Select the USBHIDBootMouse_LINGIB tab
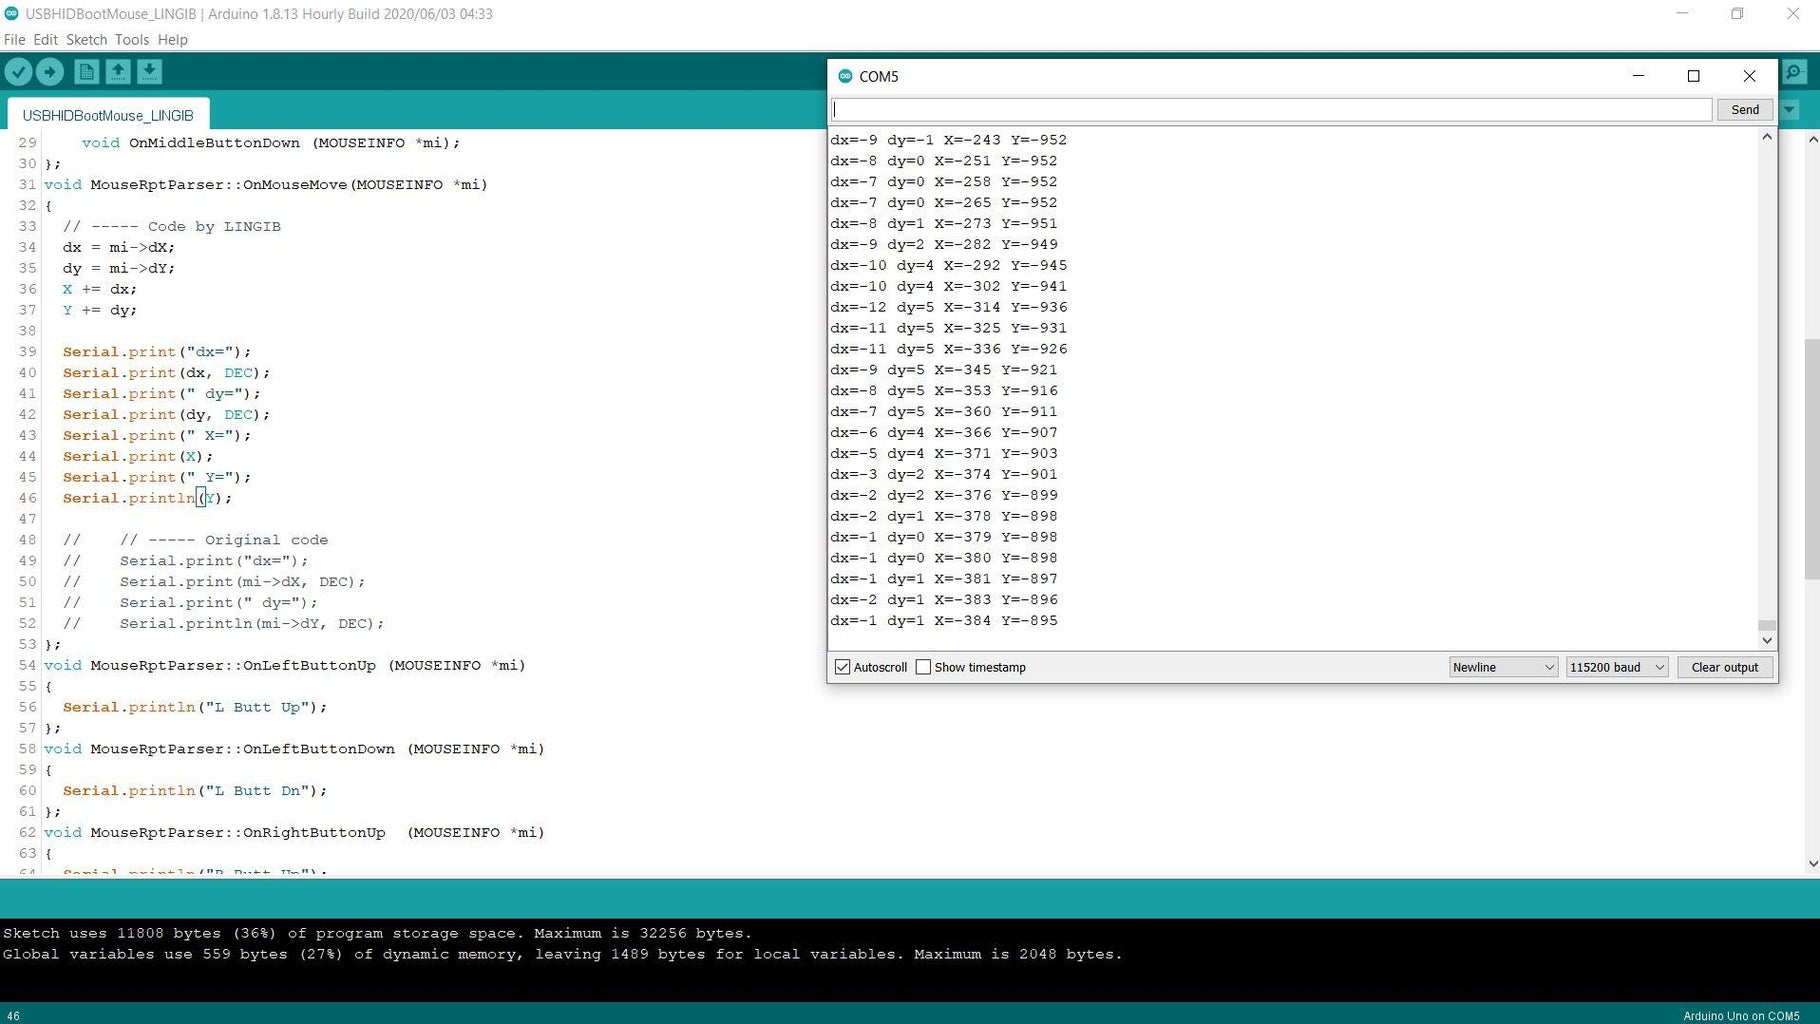 click(107, 115)
